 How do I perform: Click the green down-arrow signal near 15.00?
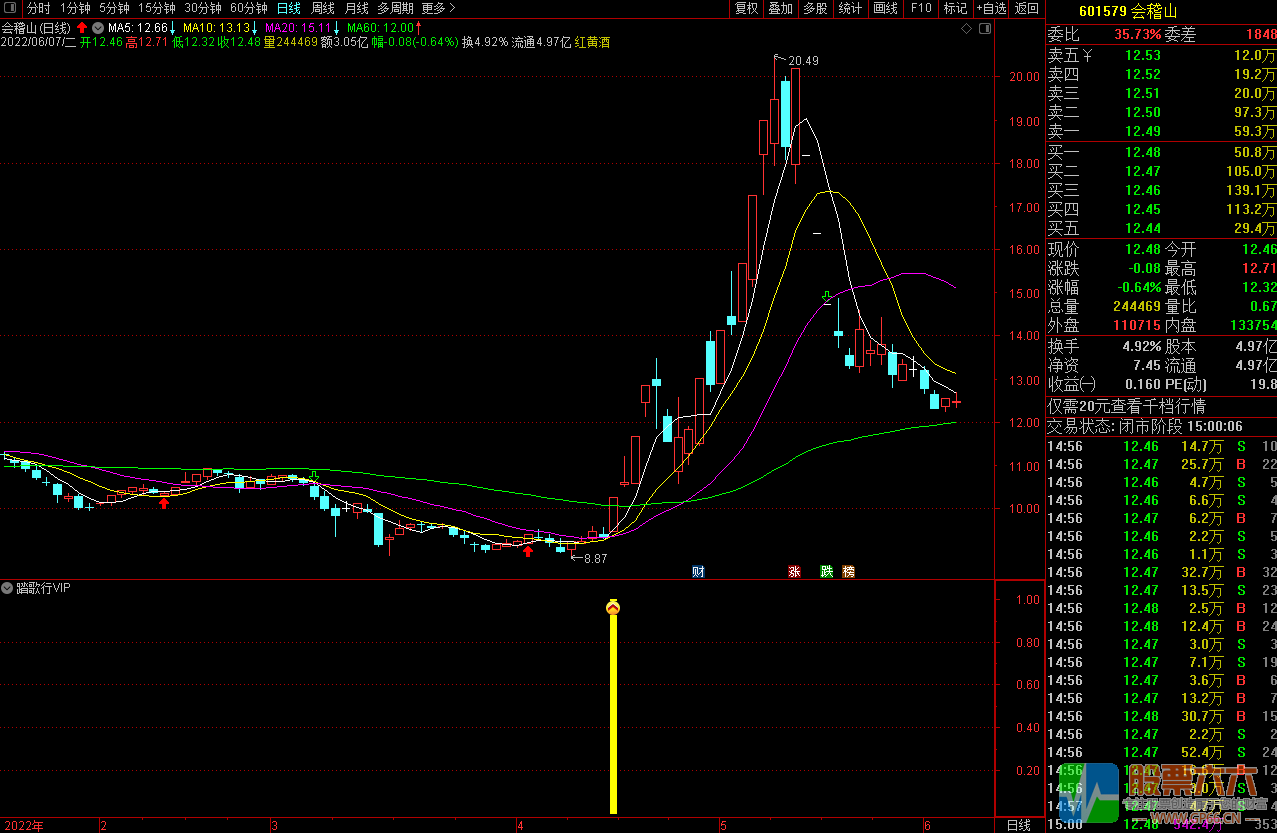pyautogui.click(x=827, y=297)
